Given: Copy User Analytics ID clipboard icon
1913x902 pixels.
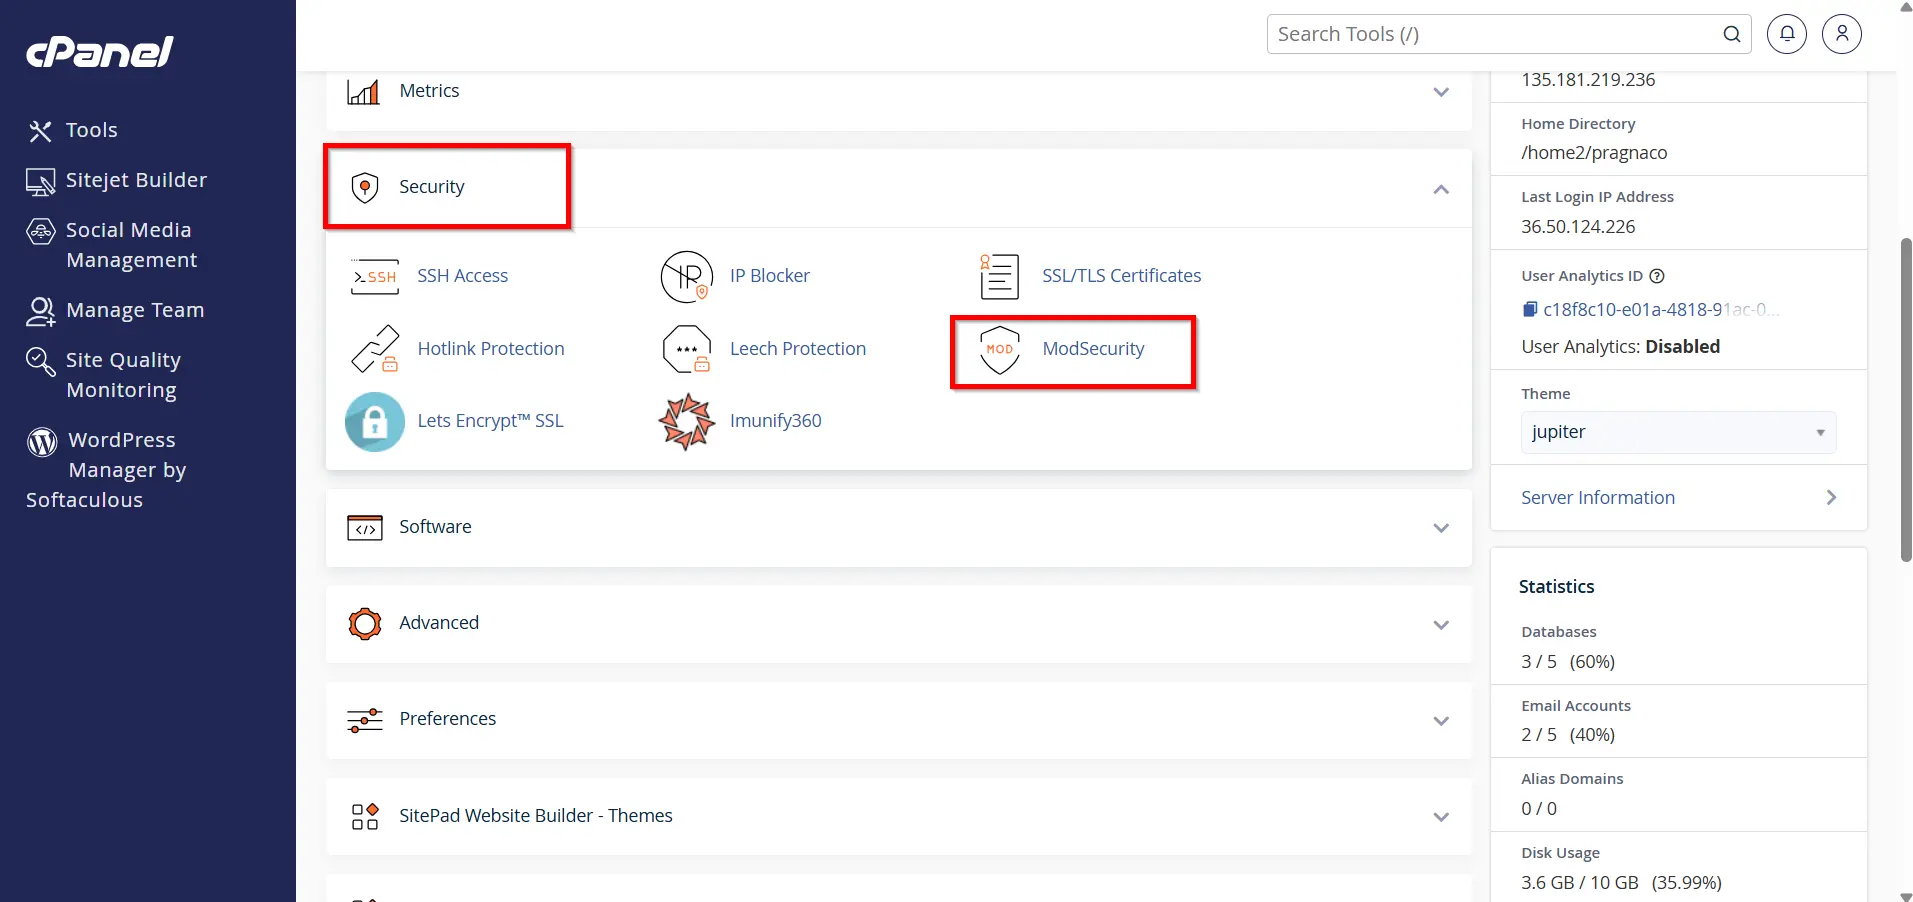Looking at the screenshot, I should pos(1530,310).
